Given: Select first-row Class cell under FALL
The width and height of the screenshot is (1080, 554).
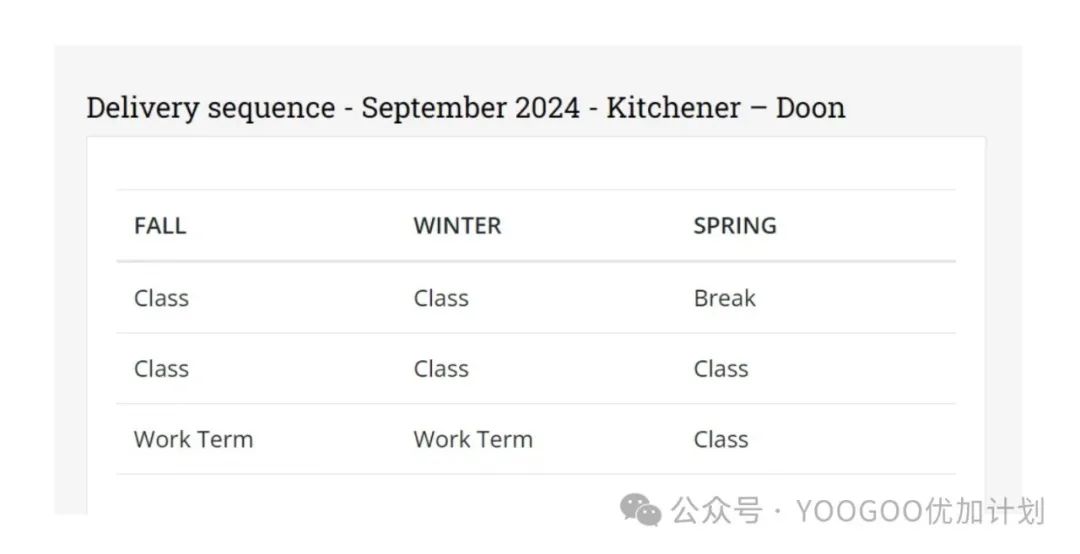Looking at the screenshot, I should 161,298.
